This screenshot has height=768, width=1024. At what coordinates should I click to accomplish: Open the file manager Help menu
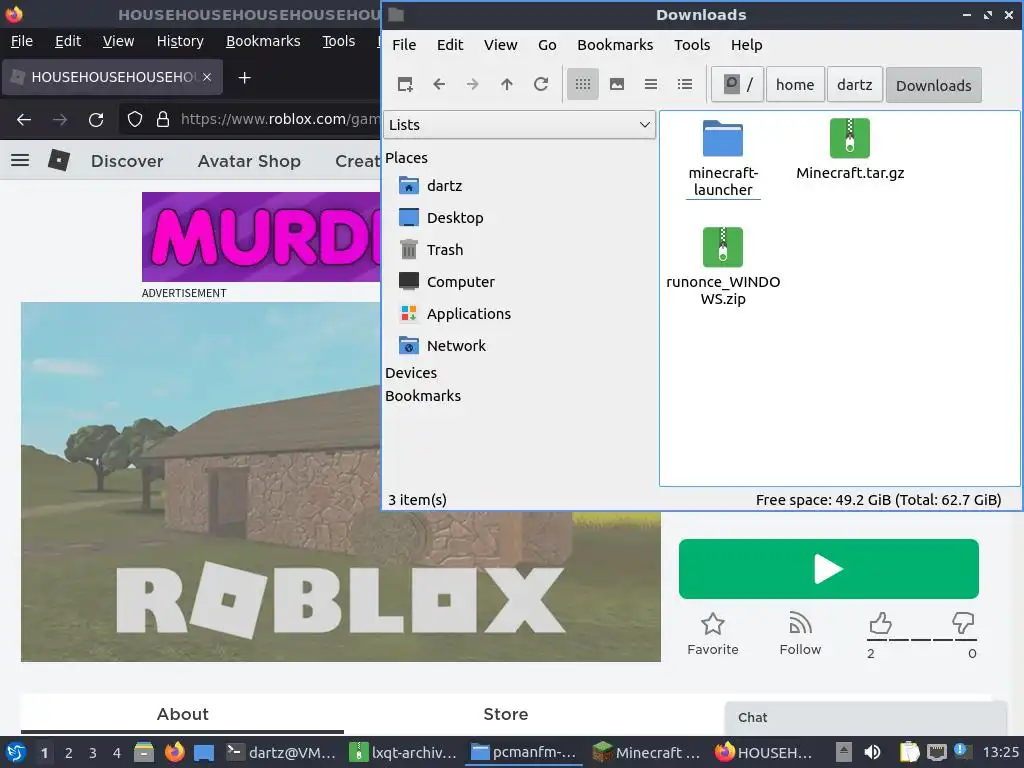coord(746,45)
